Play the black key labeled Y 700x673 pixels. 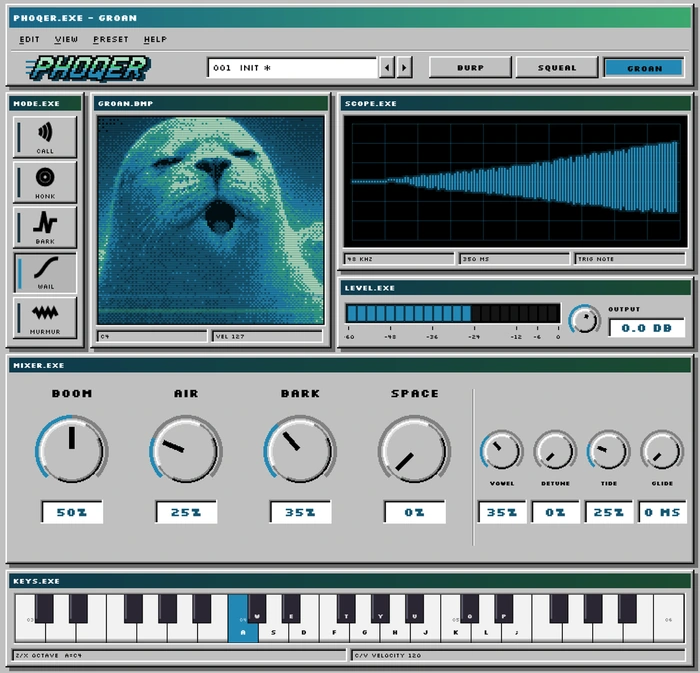point(380,609)
